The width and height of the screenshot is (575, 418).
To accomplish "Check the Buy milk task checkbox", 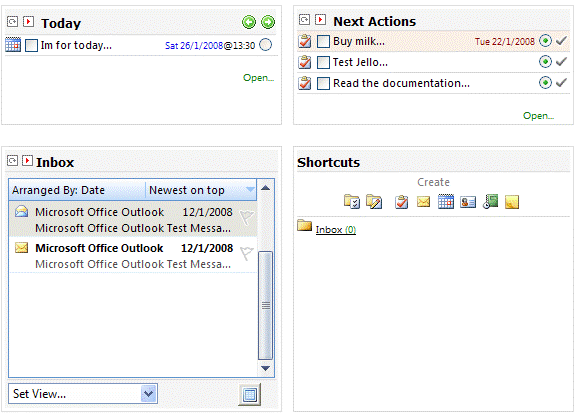I will [x=323, y=41].
